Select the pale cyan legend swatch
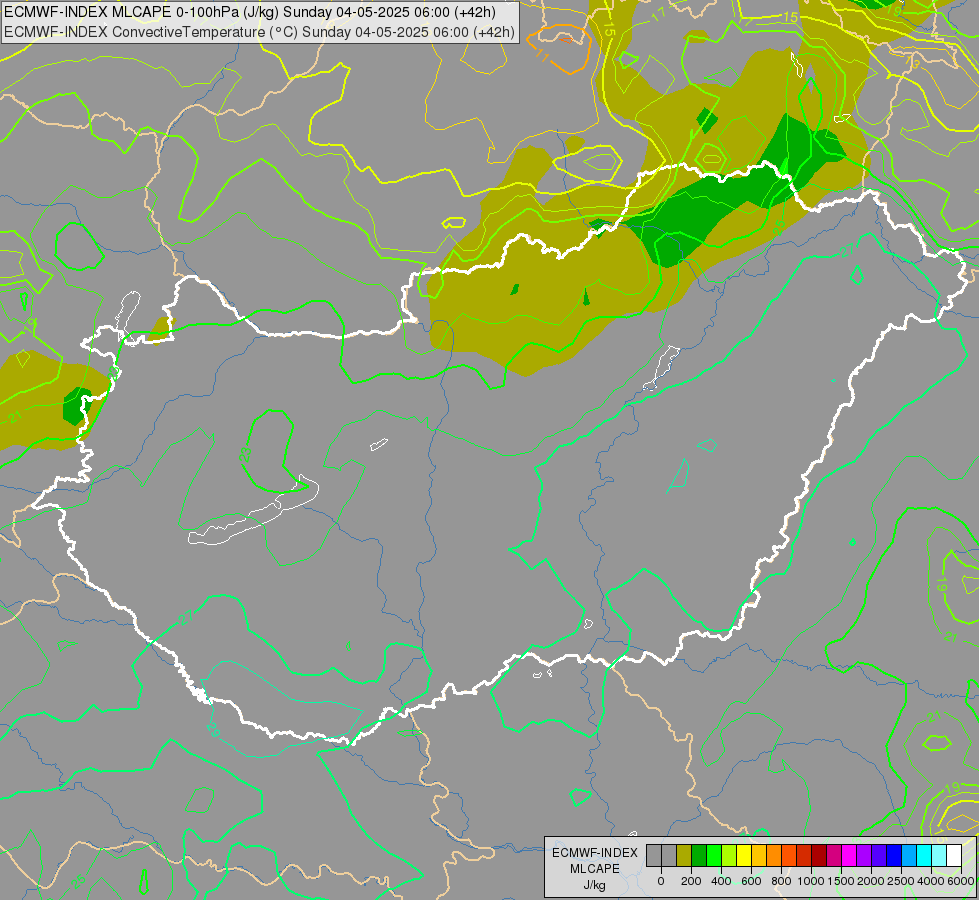 [x=939, y=856]
